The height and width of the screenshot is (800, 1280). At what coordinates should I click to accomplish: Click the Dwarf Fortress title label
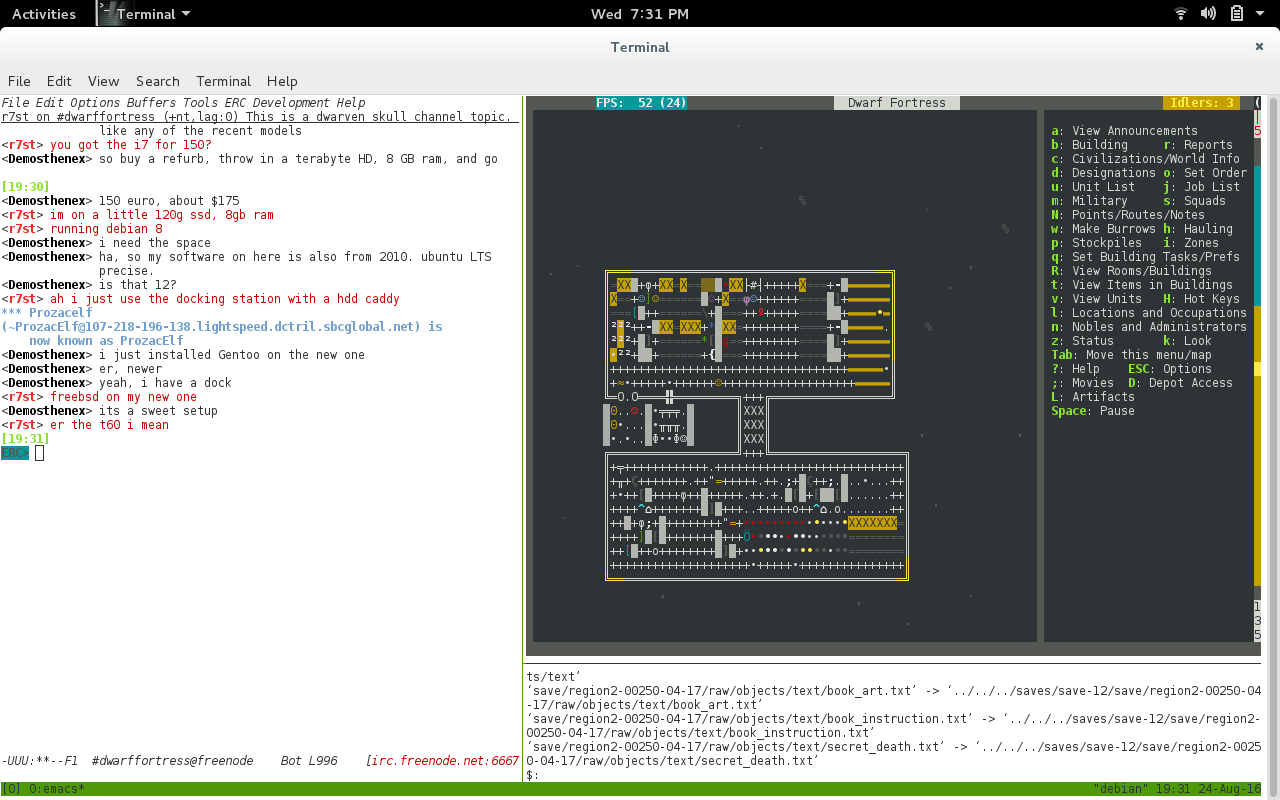[x=897, y=103]
